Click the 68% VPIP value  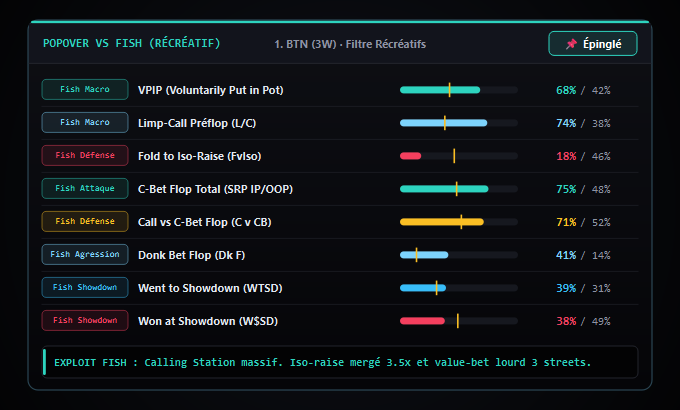tap(566, 90)
